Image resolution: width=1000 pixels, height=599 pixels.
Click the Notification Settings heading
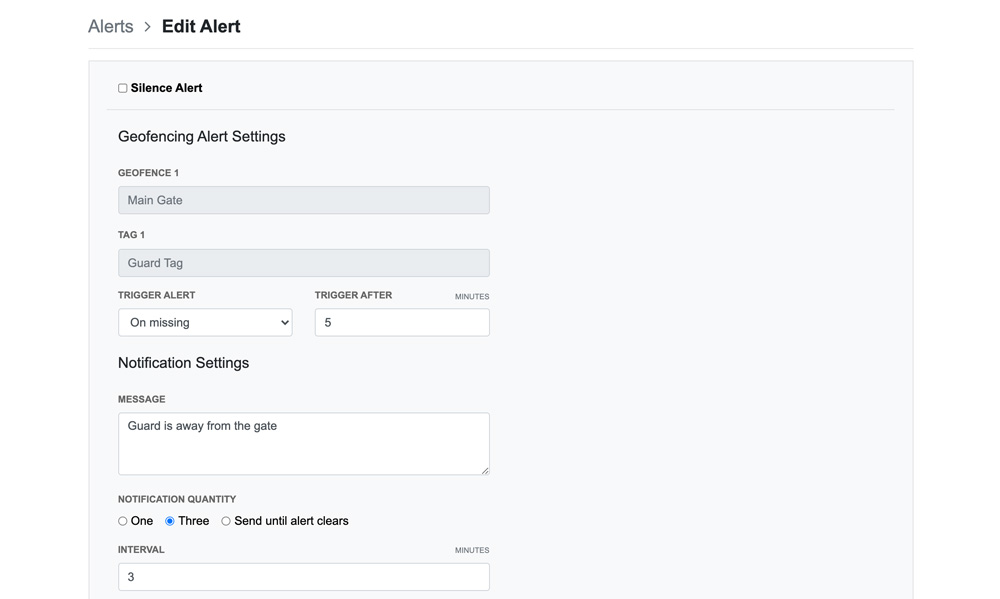pyautogui.click(x=184, y=363)
